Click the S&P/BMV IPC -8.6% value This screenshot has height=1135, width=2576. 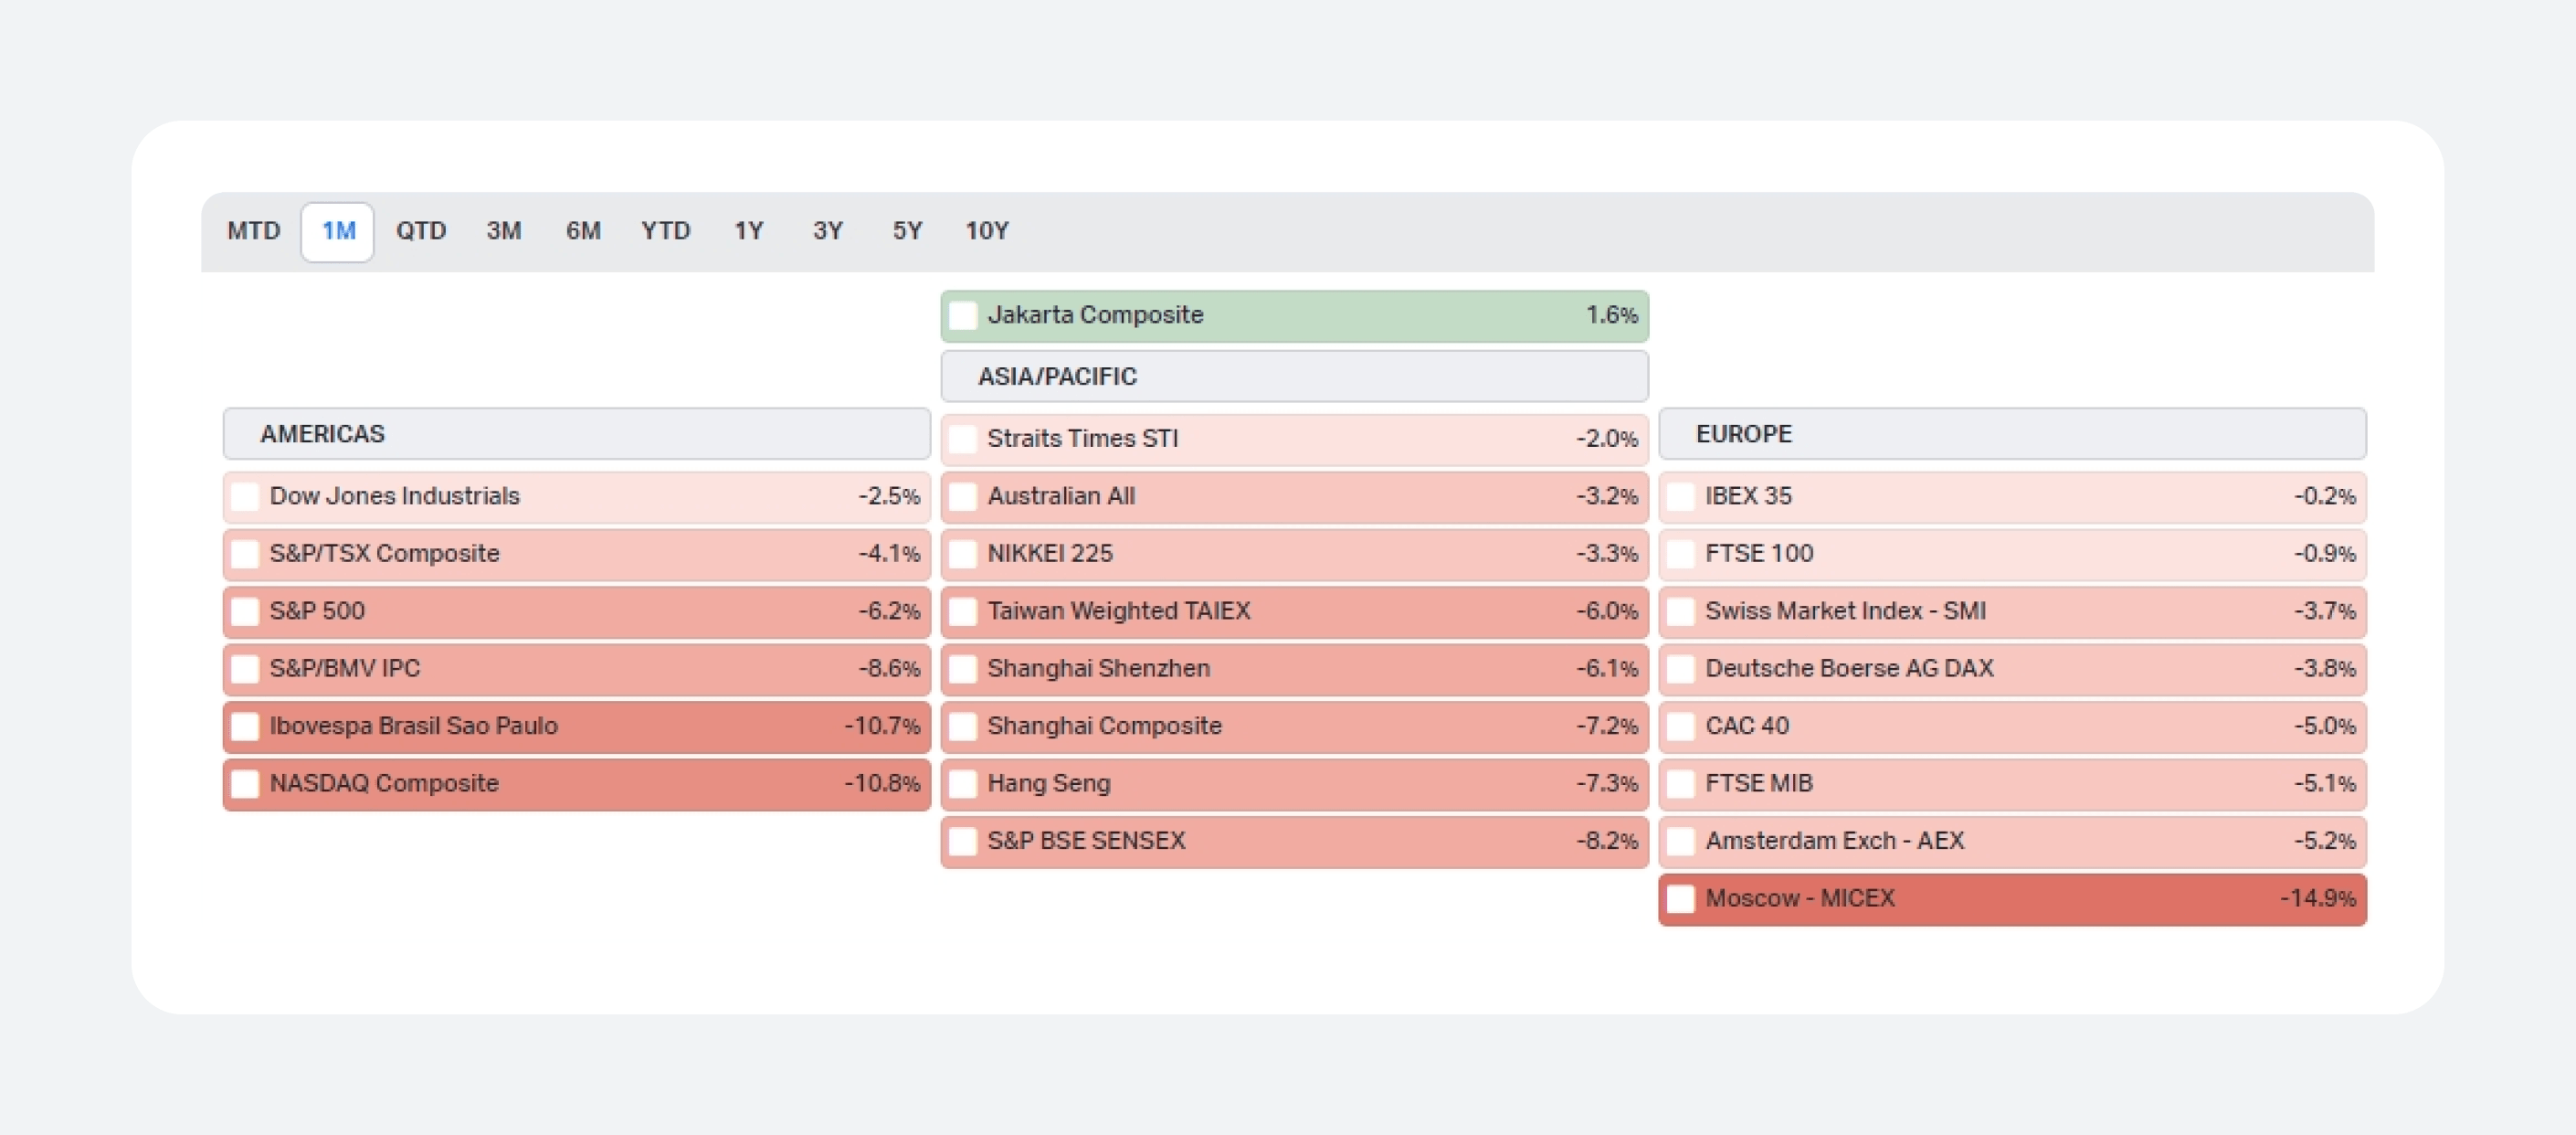tap(889, 668)
